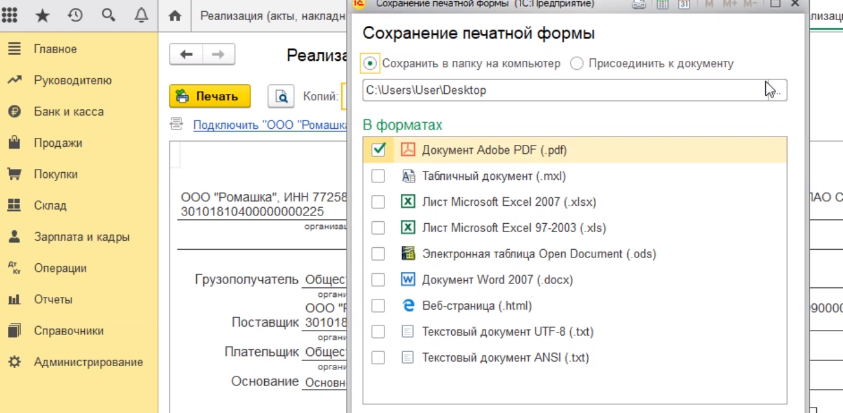Screen dimensions: 843x413
Task: Click the search magnifier icon
Action: tap(108, 16)
